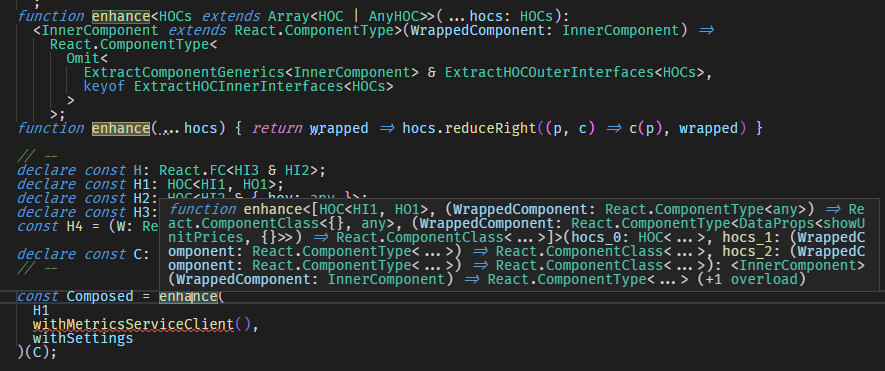Screen dimensions: 885x371
Task: Place cursor on the Omit type
Action: pos(83,58)
